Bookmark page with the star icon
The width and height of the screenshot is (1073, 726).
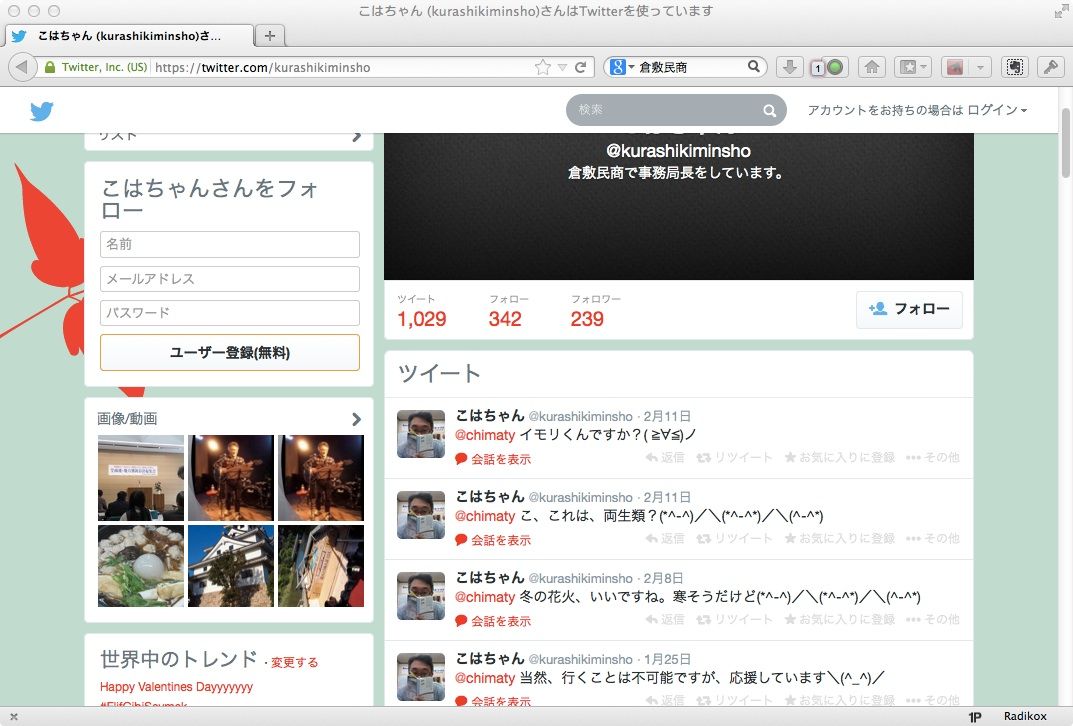(543, 67)
